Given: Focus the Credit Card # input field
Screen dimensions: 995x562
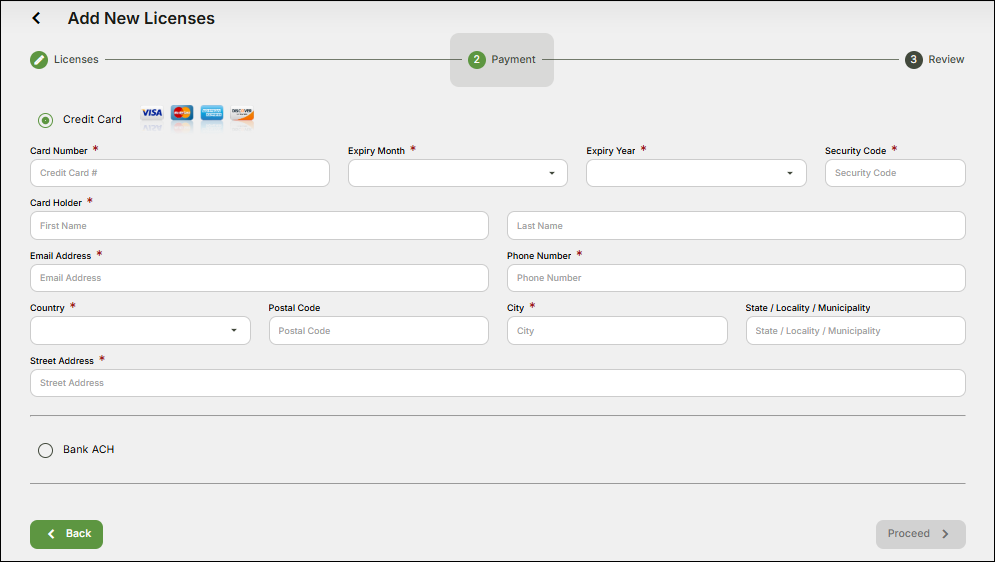Looking at the screenshot, I should click(x=180, y=173).
